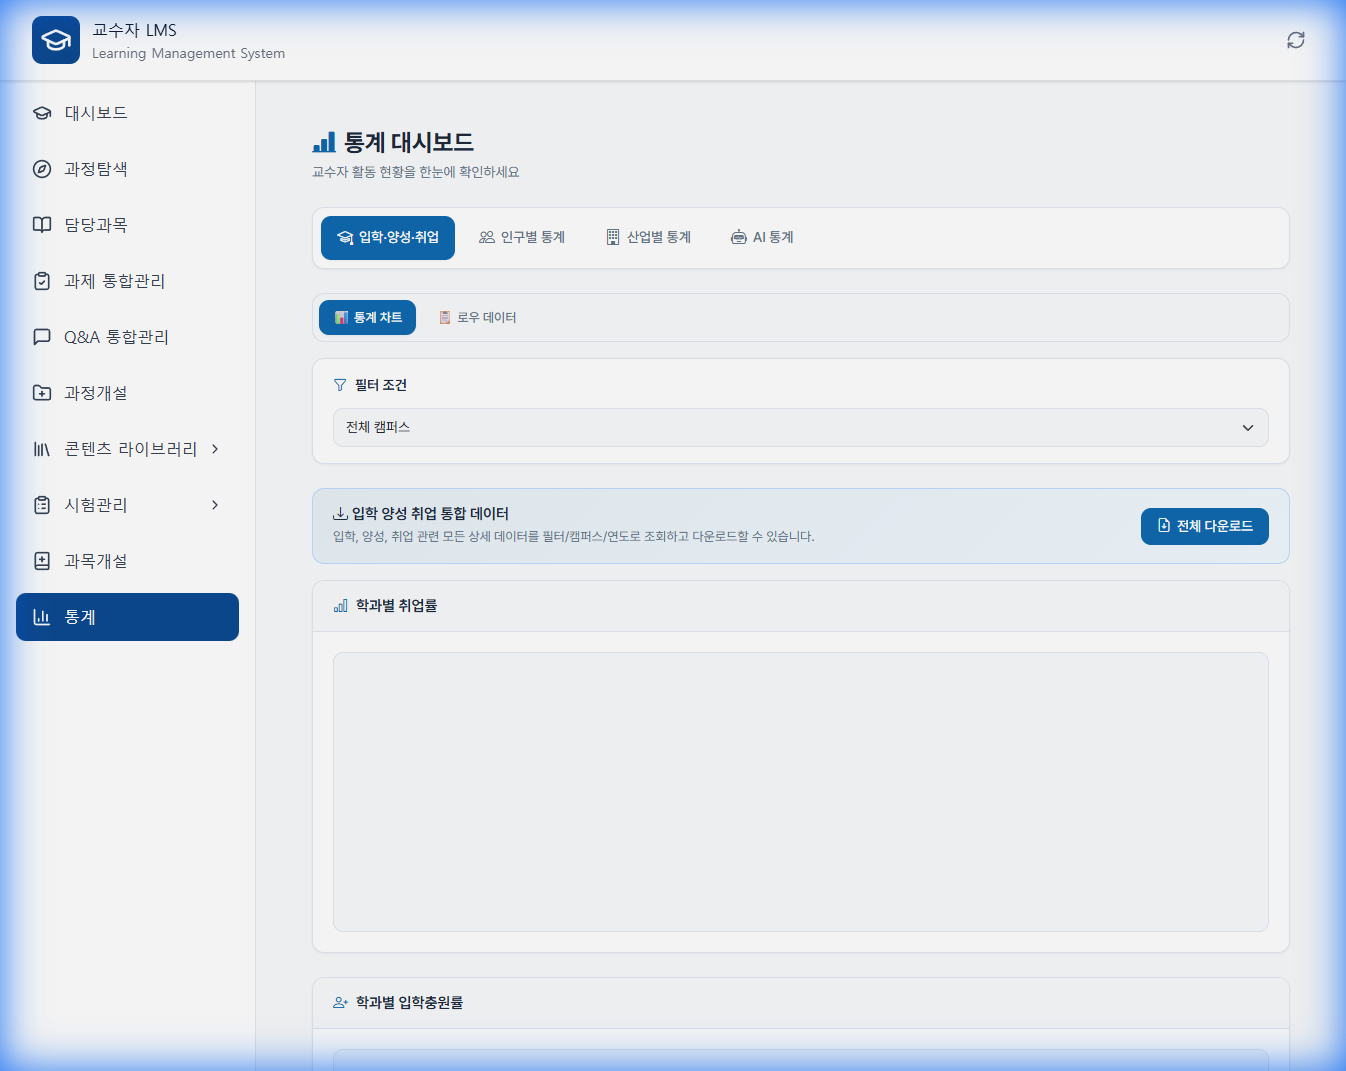Toggle view to 로우 데이터
This screenshot has height=1071, width=1346.
(x=478, y=318)
